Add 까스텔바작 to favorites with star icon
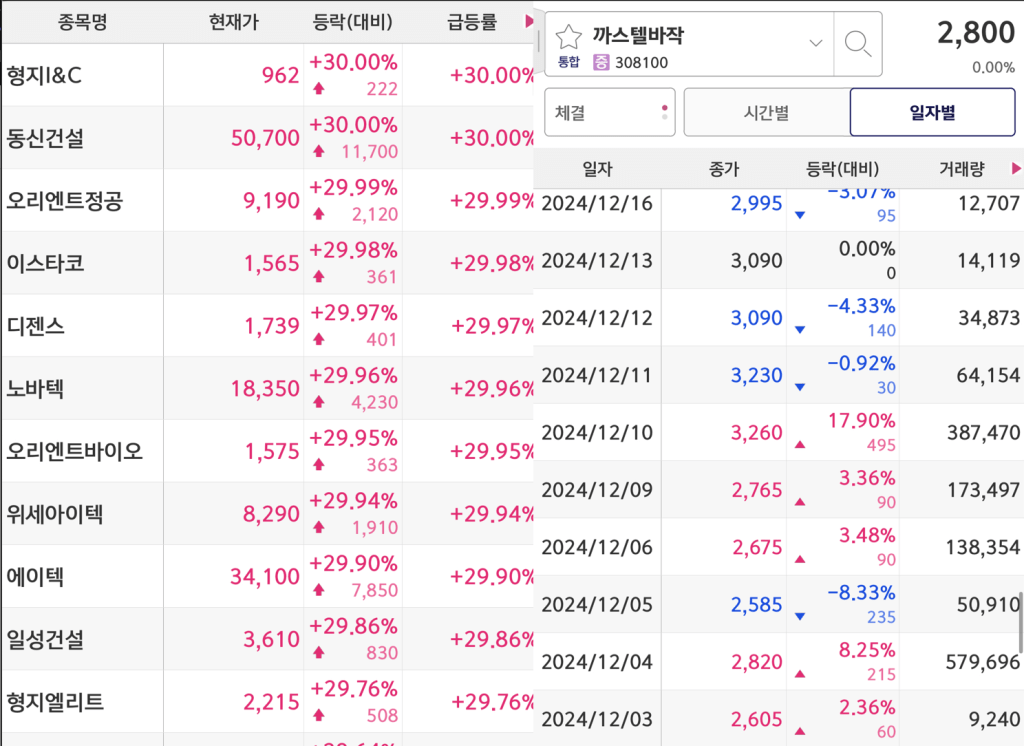1024x746 pixels. tap(568, 37)
